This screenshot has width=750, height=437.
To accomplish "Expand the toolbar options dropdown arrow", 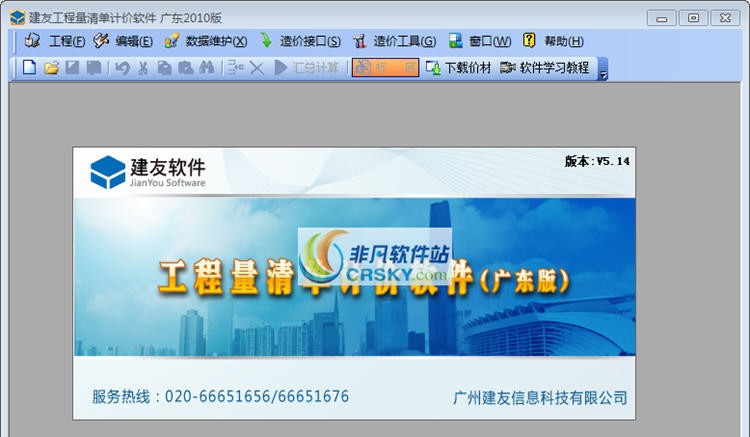I will 603,69.
